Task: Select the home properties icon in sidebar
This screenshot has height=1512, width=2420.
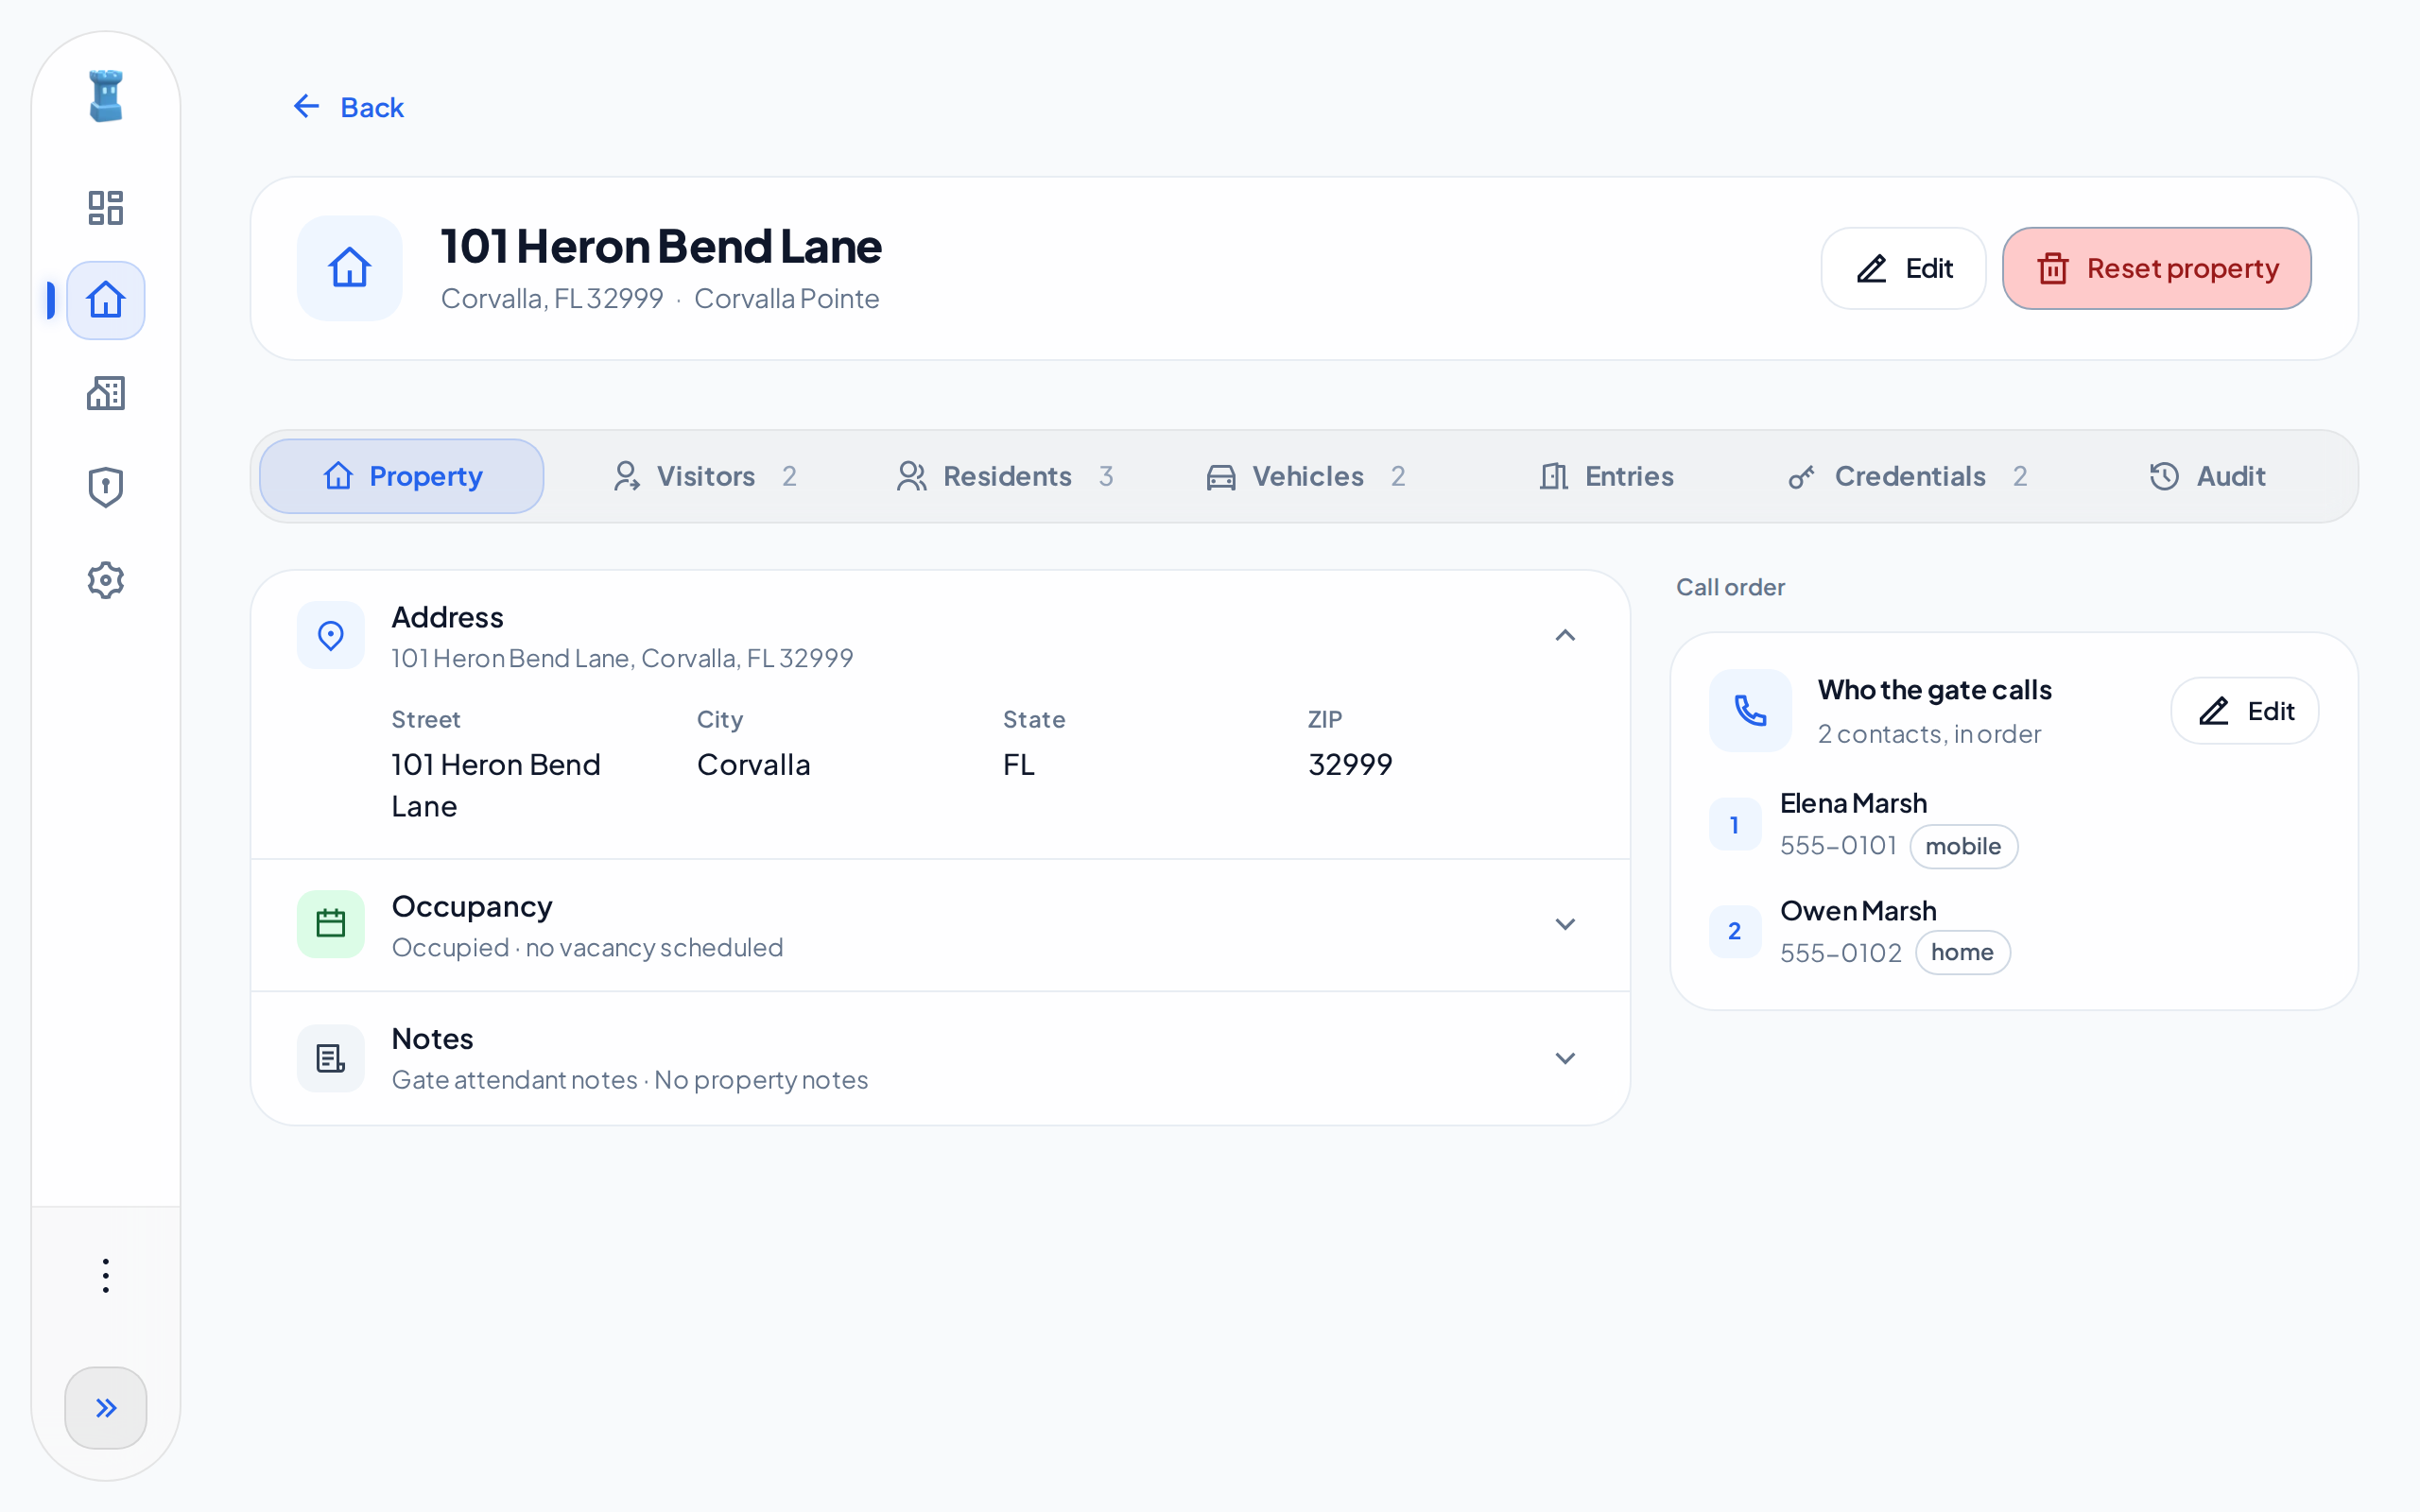Action: click(x=106, y=300)
